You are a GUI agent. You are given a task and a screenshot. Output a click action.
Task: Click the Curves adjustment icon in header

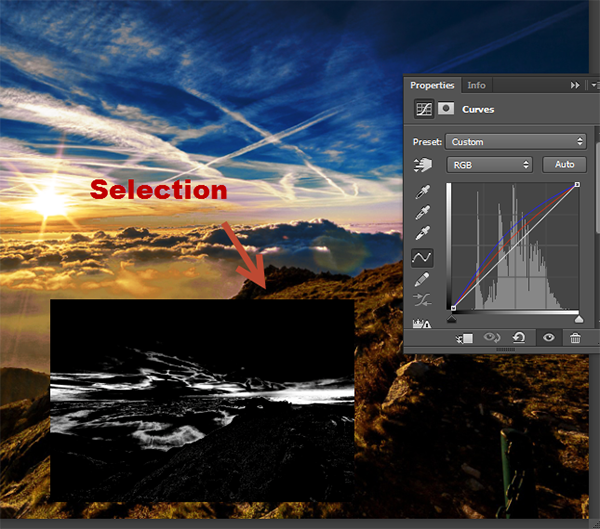click(x=422, y=109)
